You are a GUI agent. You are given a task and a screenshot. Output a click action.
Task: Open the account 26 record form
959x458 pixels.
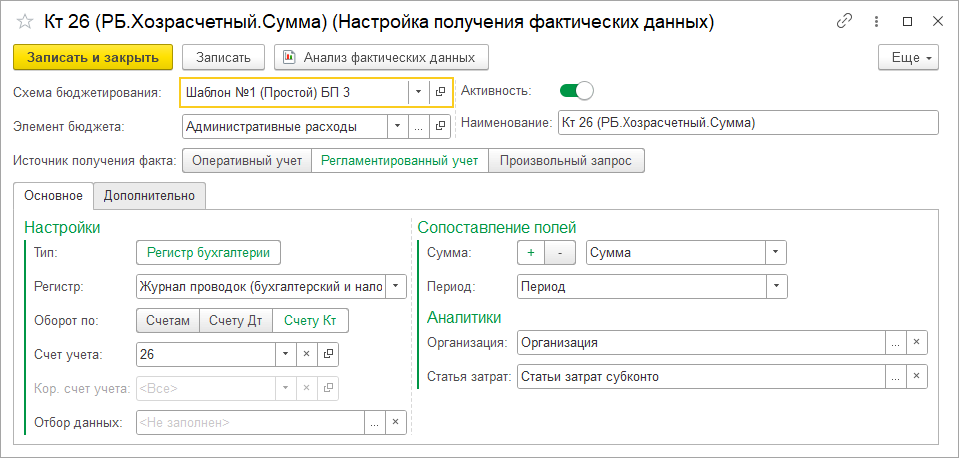click(328, 354)
